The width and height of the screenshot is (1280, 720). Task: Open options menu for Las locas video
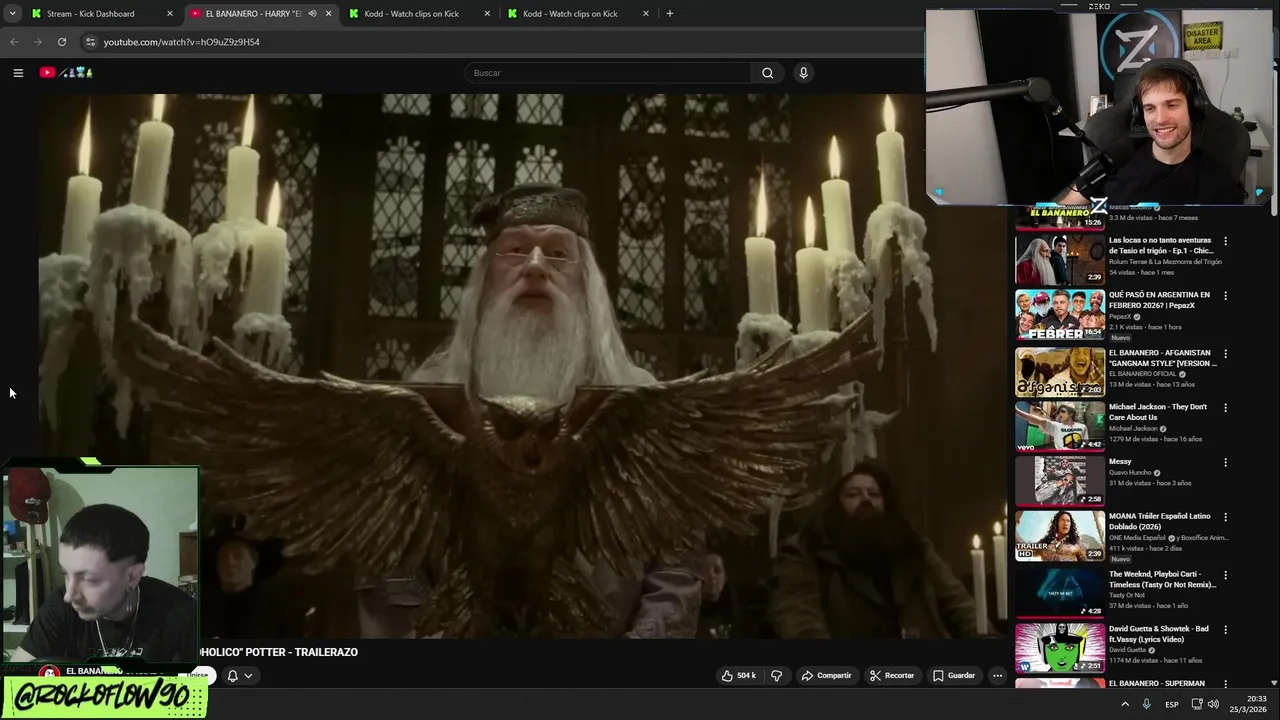[x=1225, y=241]
